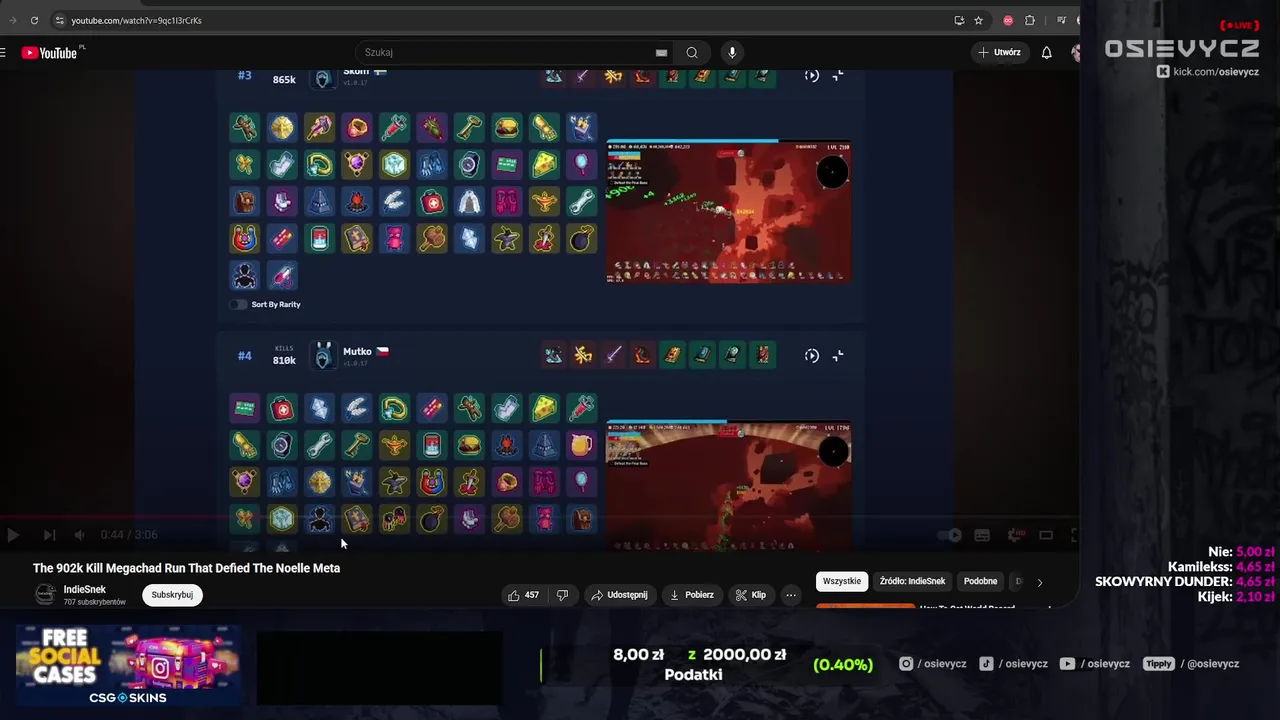Screen dimensions: 1280x720
Task: Open the Utwórz create menu
Action: click(x=999, y=52)
